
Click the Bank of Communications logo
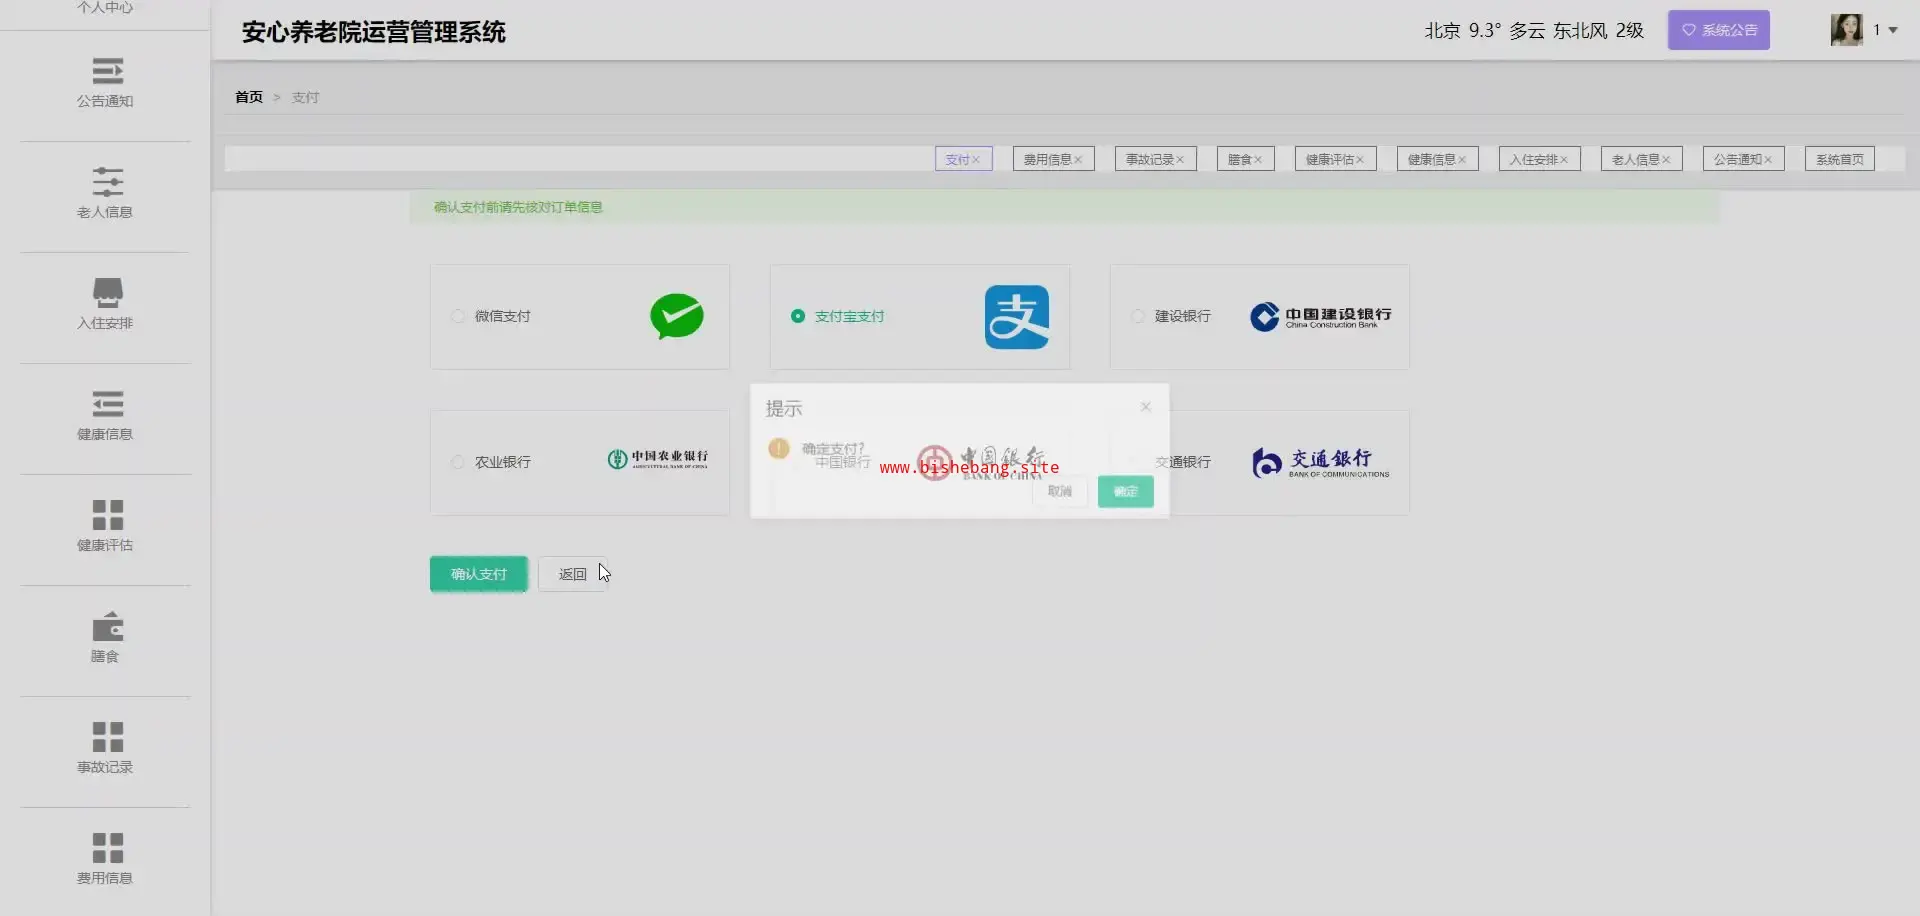tap(1320, 462)
